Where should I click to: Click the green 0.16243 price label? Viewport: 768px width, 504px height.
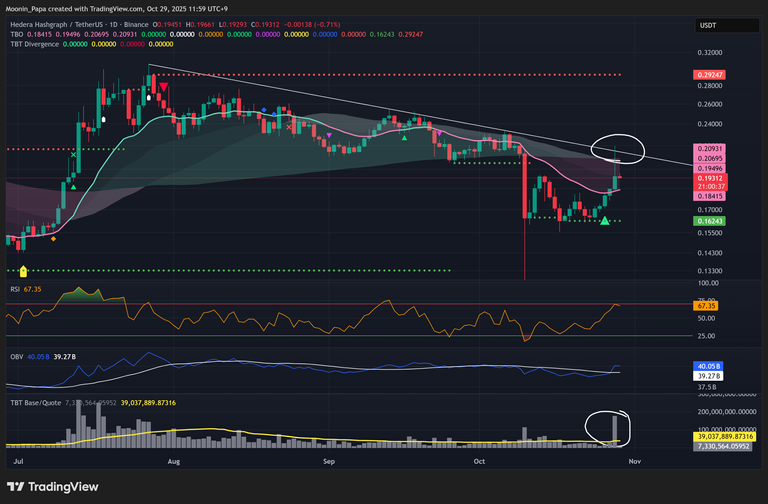pyautogui.click(x=709, y=220)
